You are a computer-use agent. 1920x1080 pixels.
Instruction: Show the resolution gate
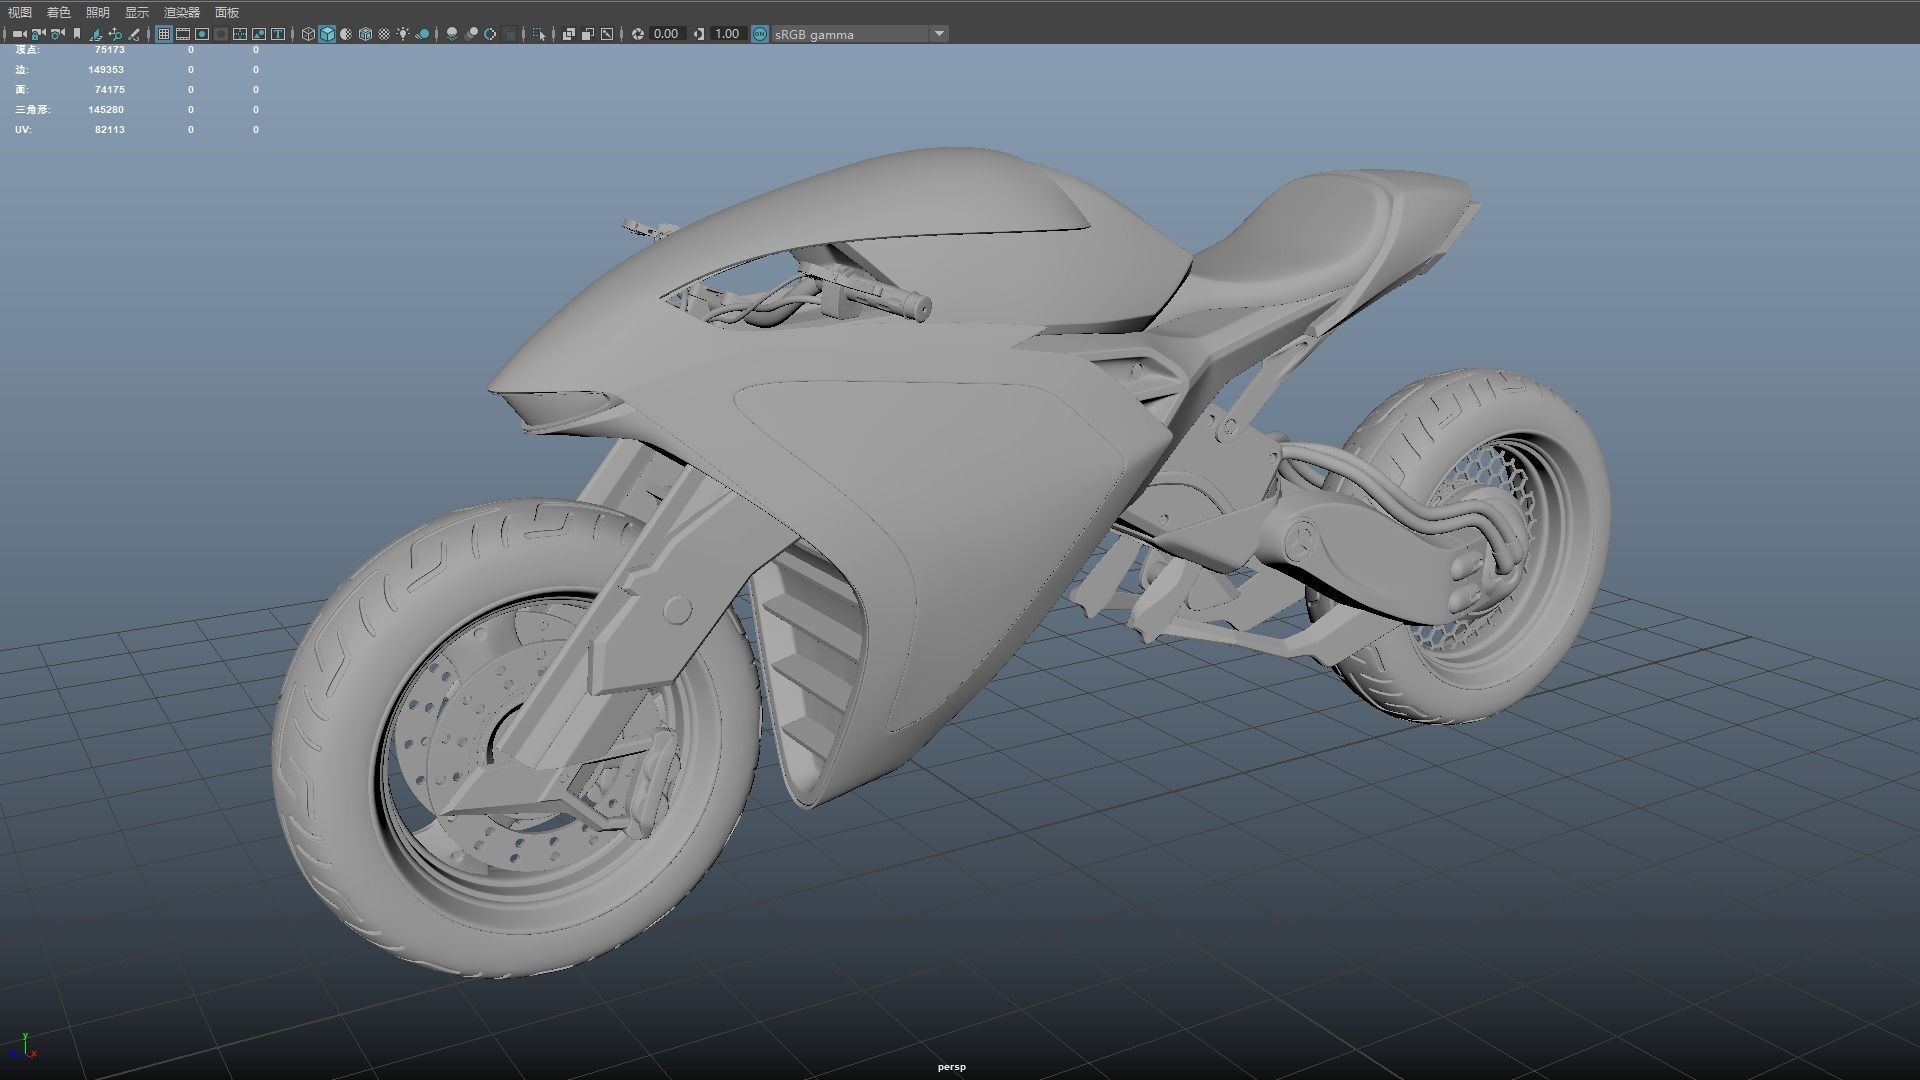point(203,33)
